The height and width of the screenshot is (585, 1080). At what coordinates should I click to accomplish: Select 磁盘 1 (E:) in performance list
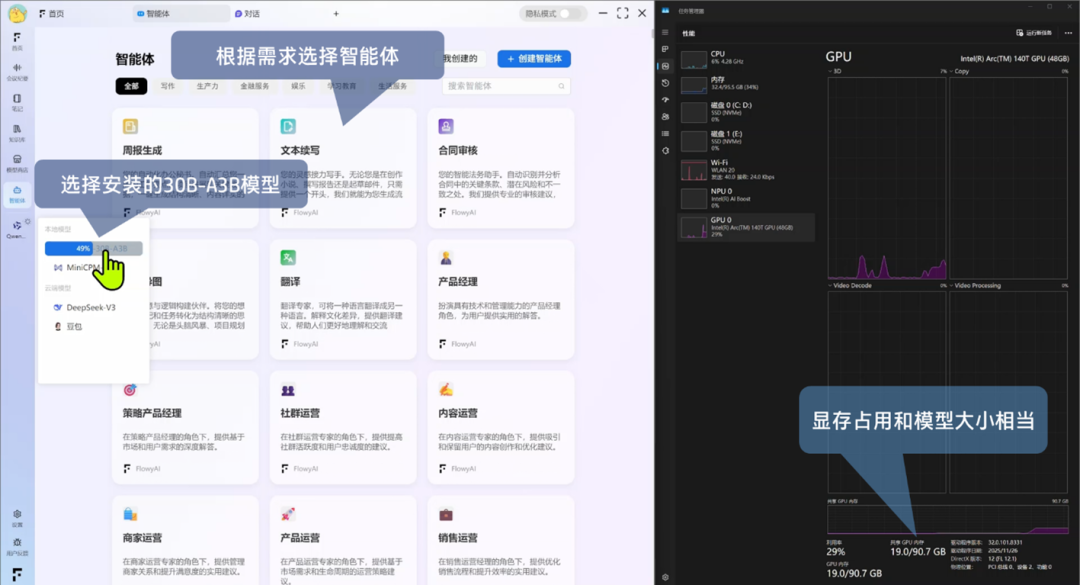(746, 141)
